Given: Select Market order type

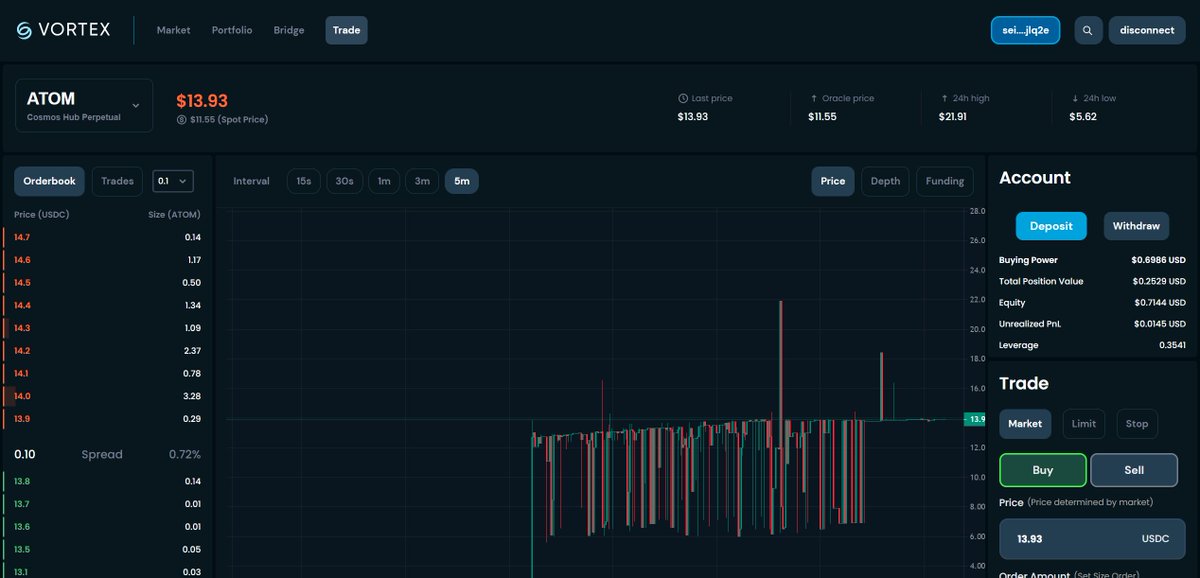Looking at the screenshot, I should click(x=1025, y=423).
